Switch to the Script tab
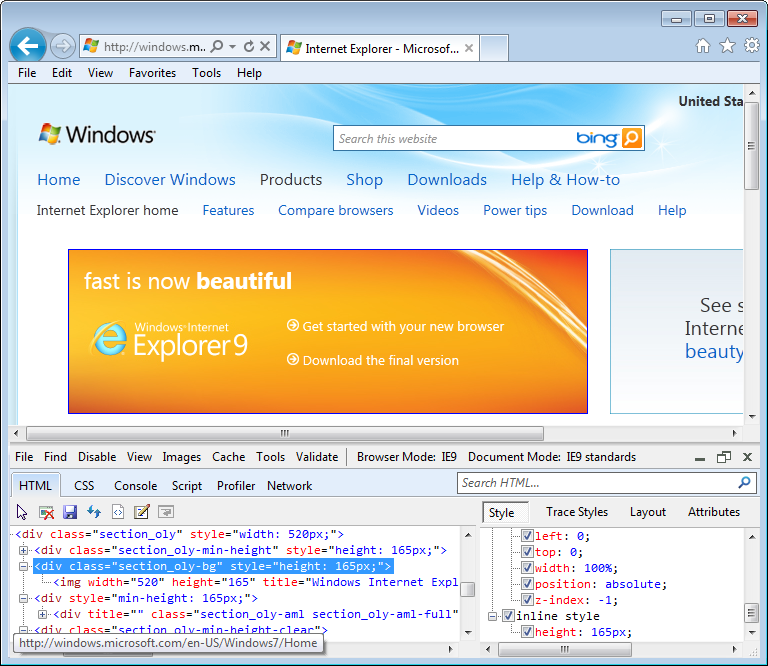768x666 pixels. coord(187,486)
